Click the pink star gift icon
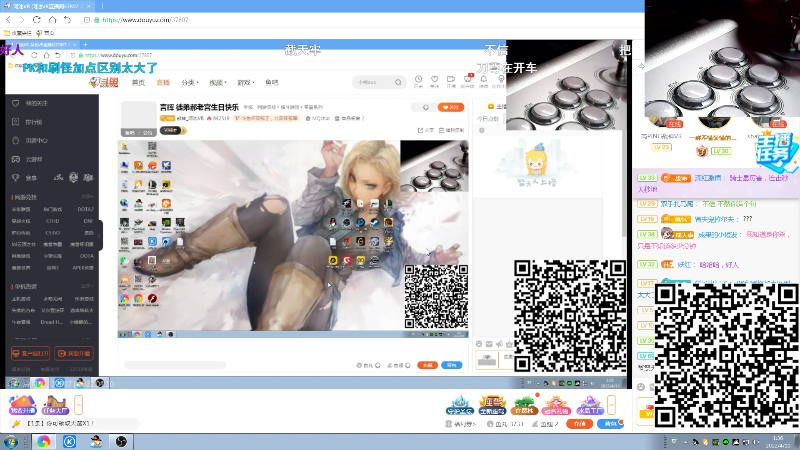 point(556,405)
